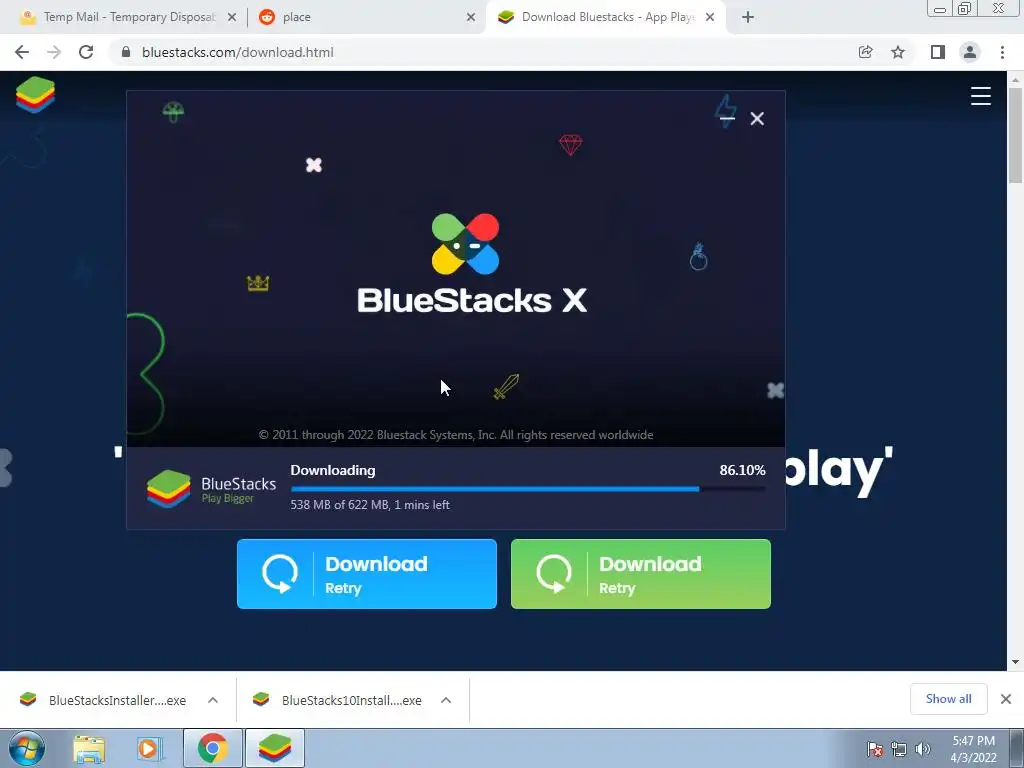Close the downloads bar
The image size is (1024, 768).
1006,699
